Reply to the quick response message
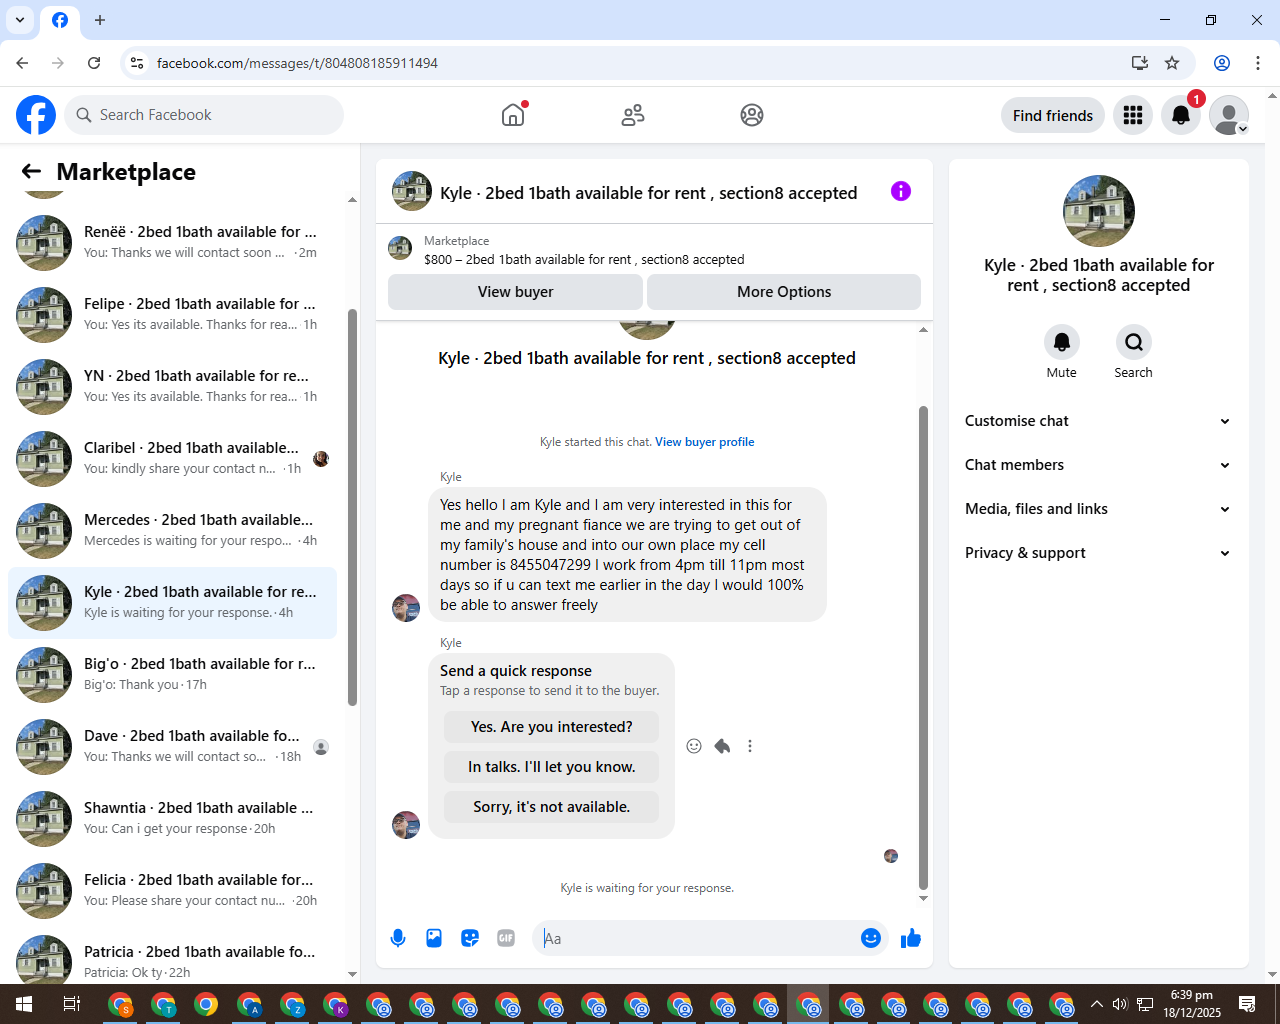 tap(722, 746)
